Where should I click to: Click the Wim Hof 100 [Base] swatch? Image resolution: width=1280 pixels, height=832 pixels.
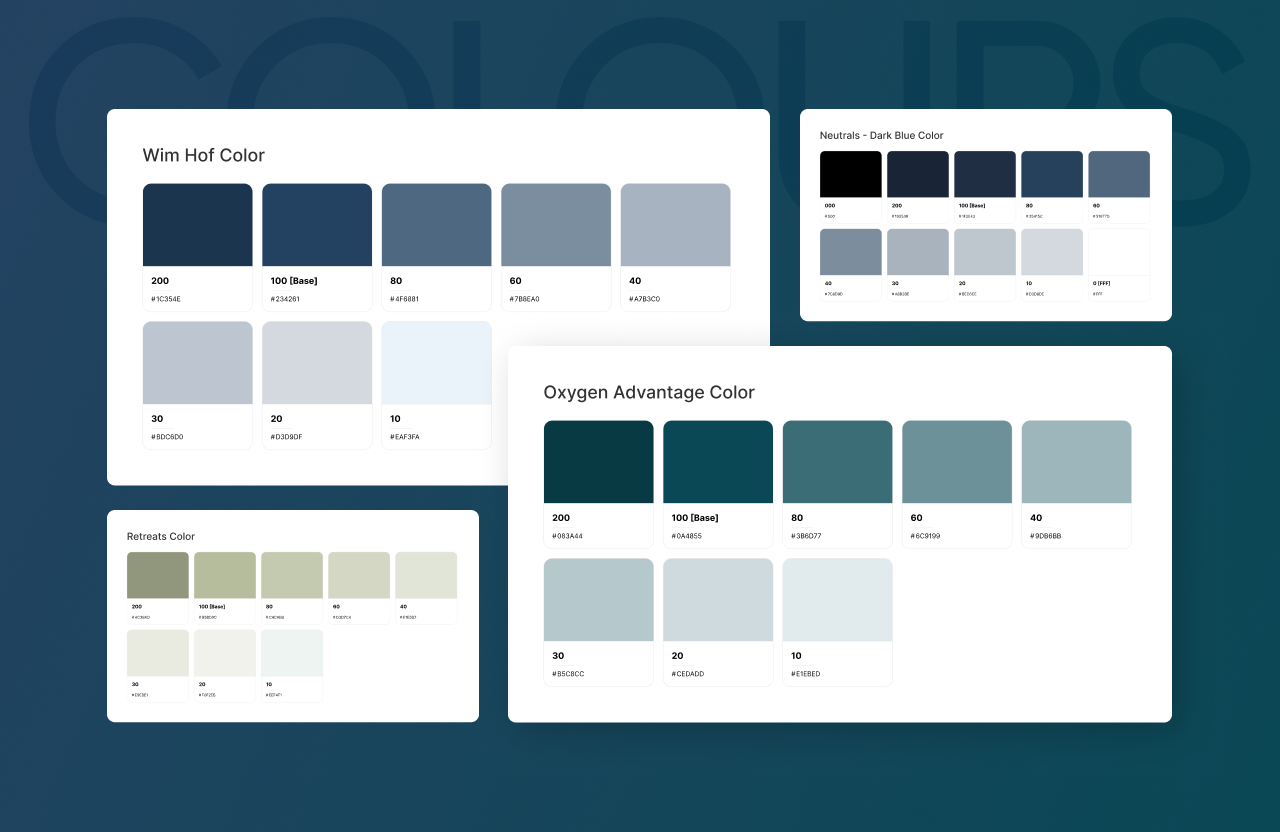tap(316, 224)
